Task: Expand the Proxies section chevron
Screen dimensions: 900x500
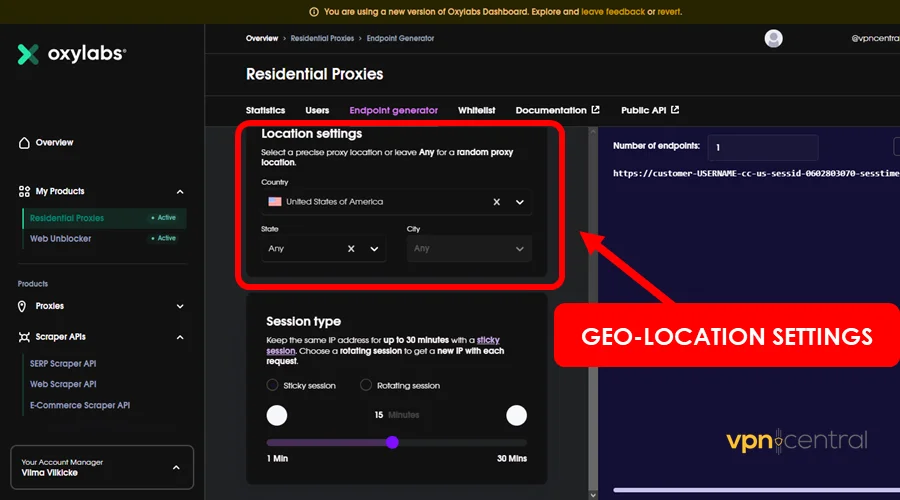Action: (180, 307)
